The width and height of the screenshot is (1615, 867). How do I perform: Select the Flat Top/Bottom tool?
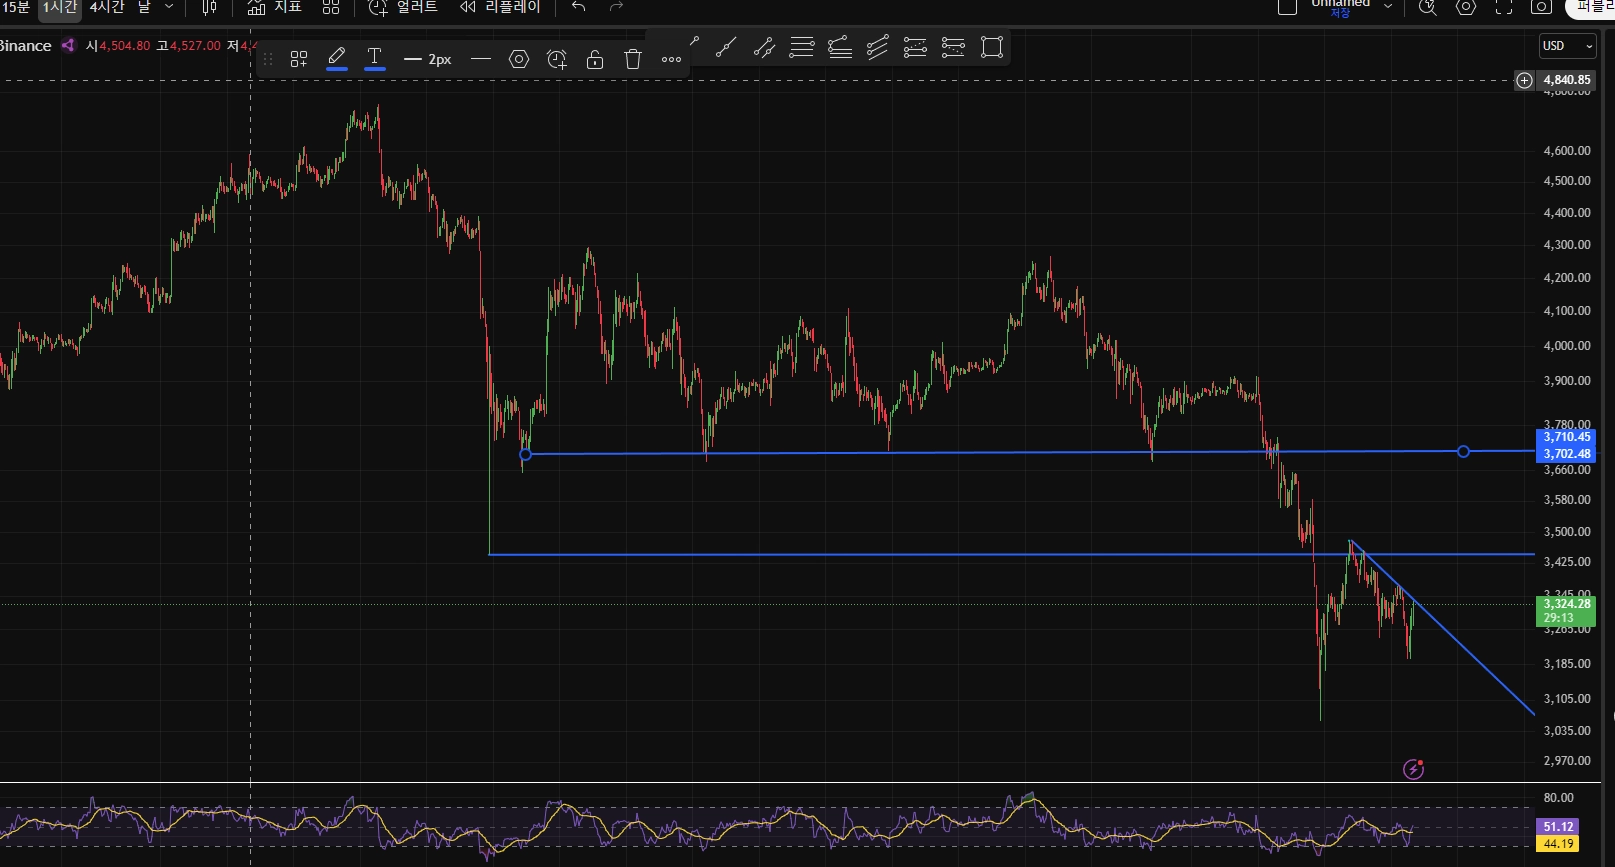pyautogui.click(x=954, y=47)
